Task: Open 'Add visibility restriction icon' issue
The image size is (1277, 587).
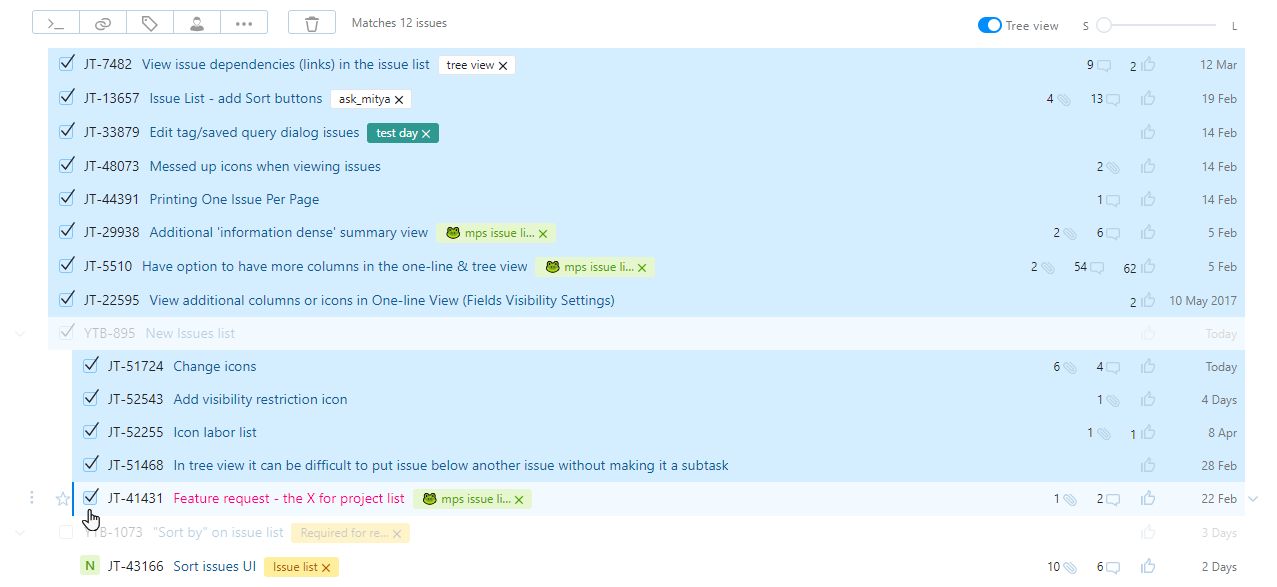Action: click(x=261, y=400)
